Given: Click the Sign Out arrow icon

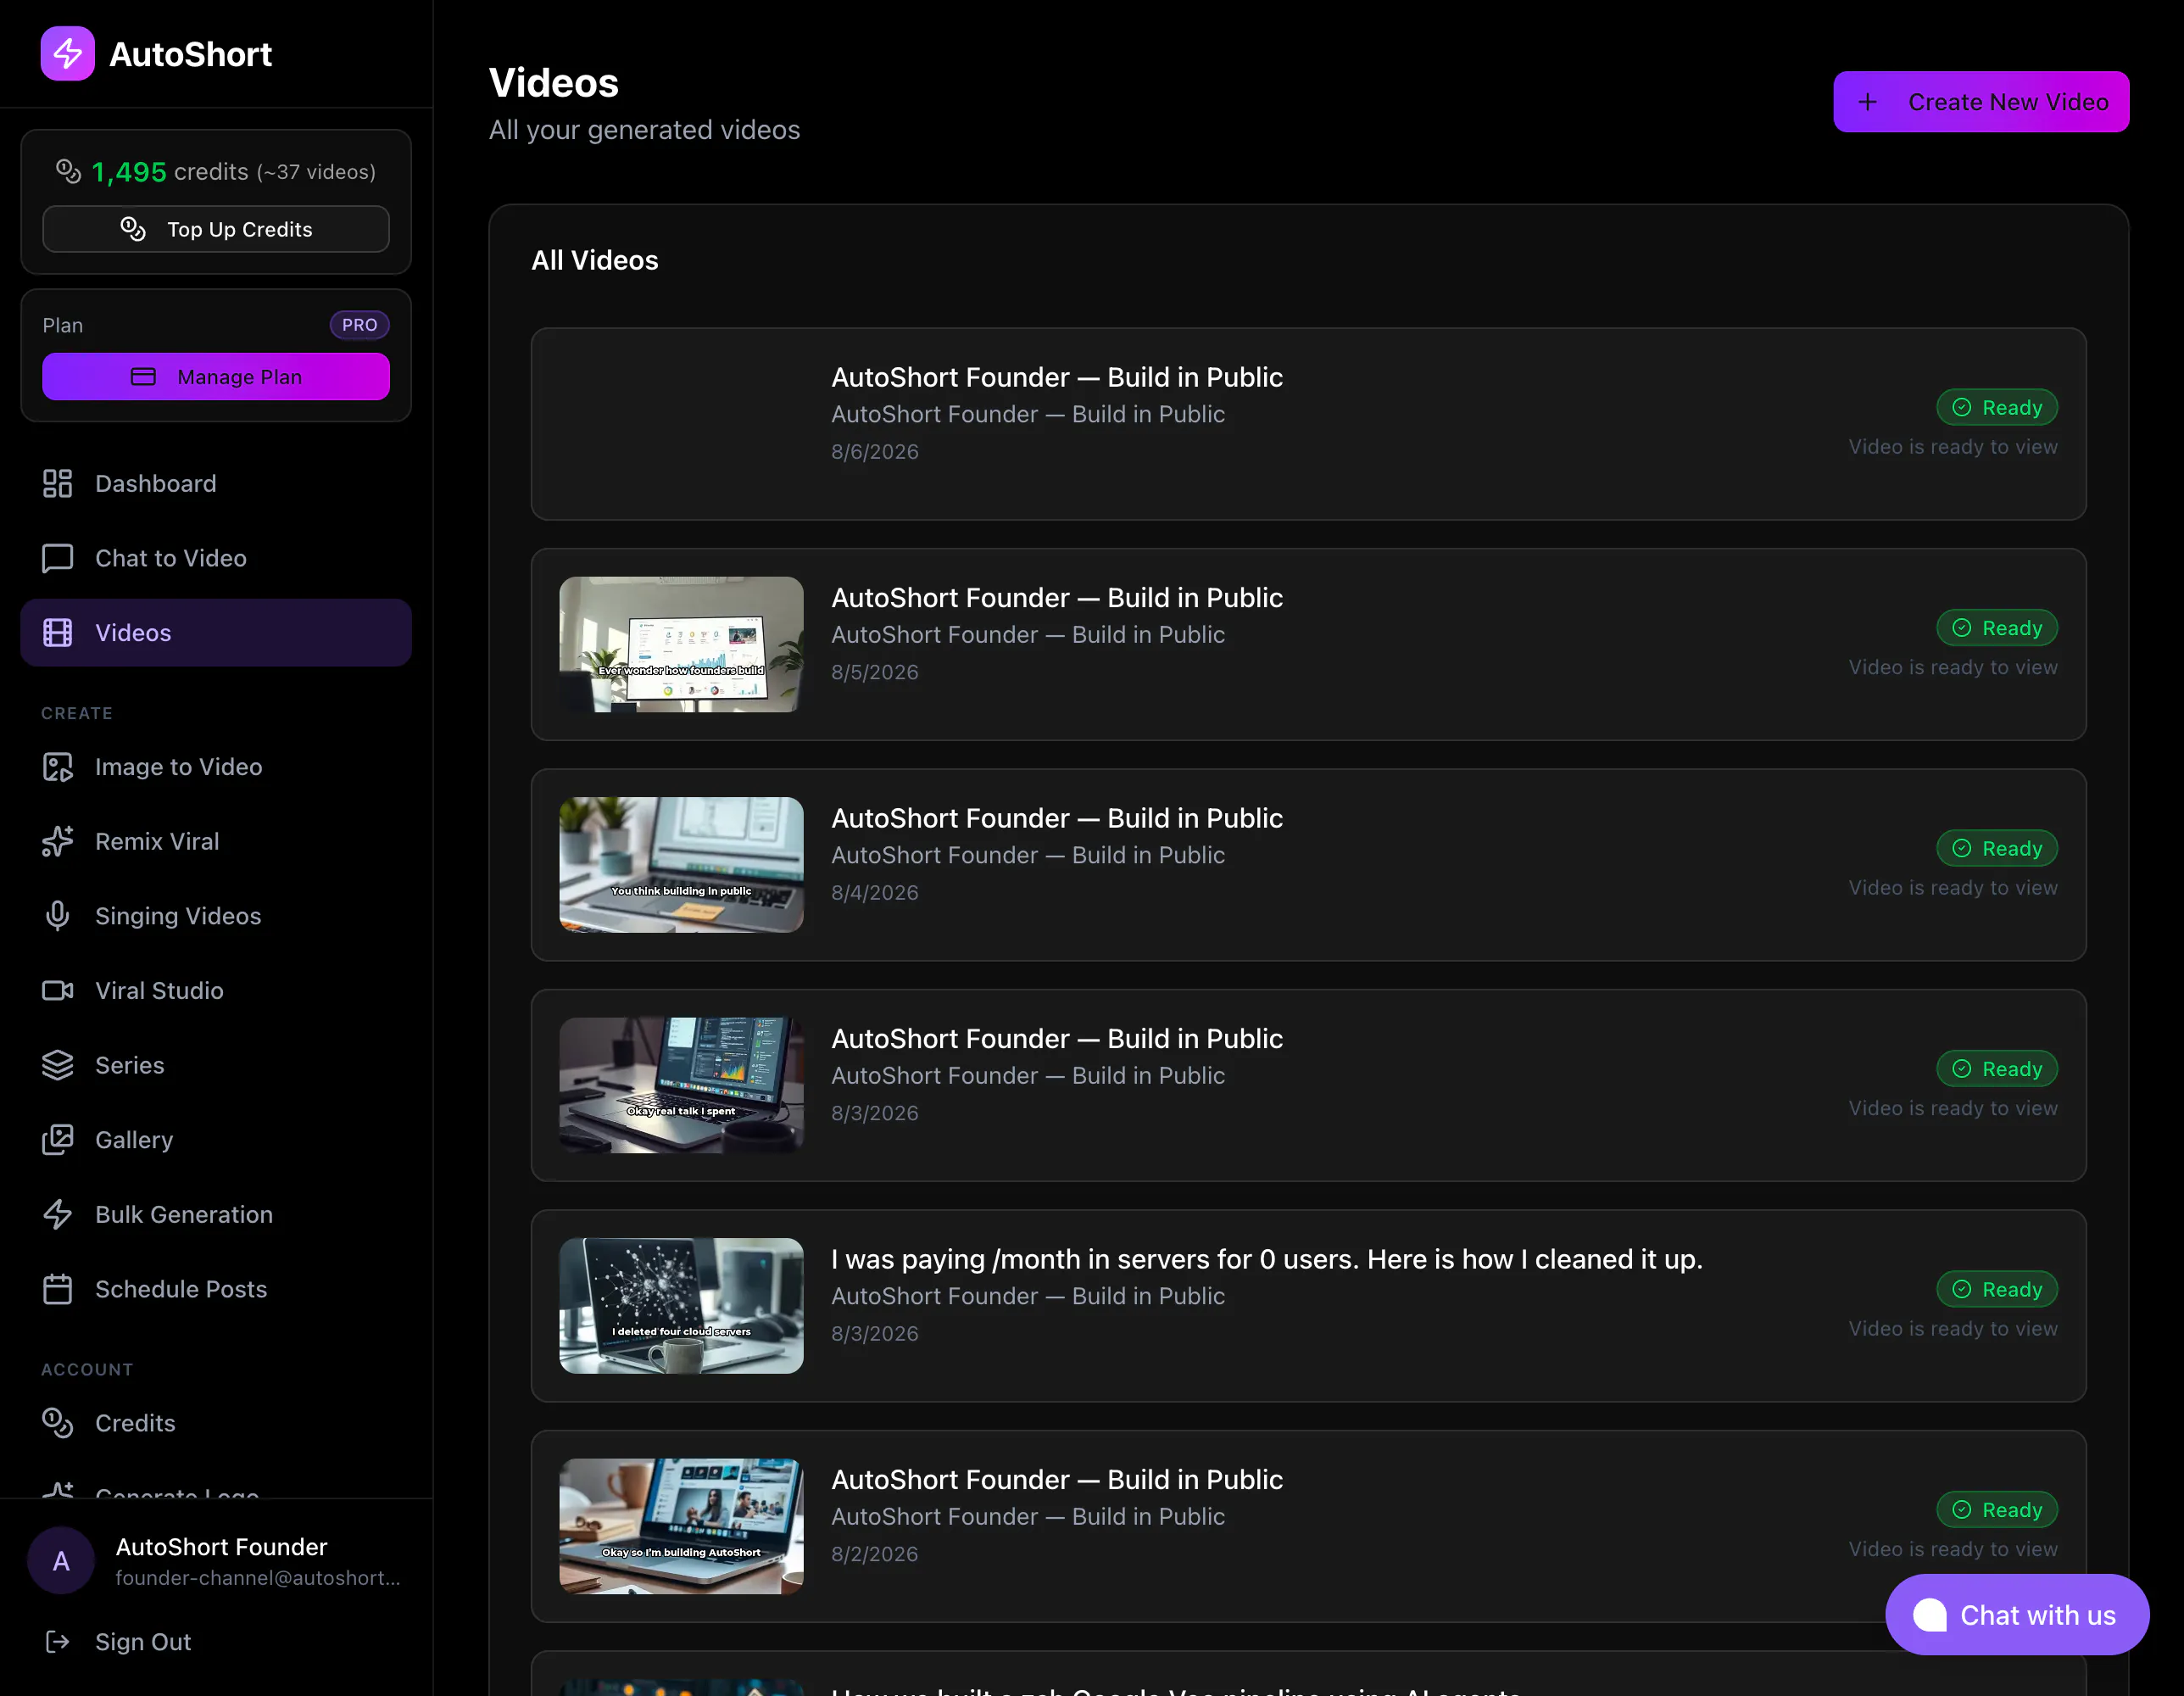Looking at the screenshot, I should pos(58,1642).
